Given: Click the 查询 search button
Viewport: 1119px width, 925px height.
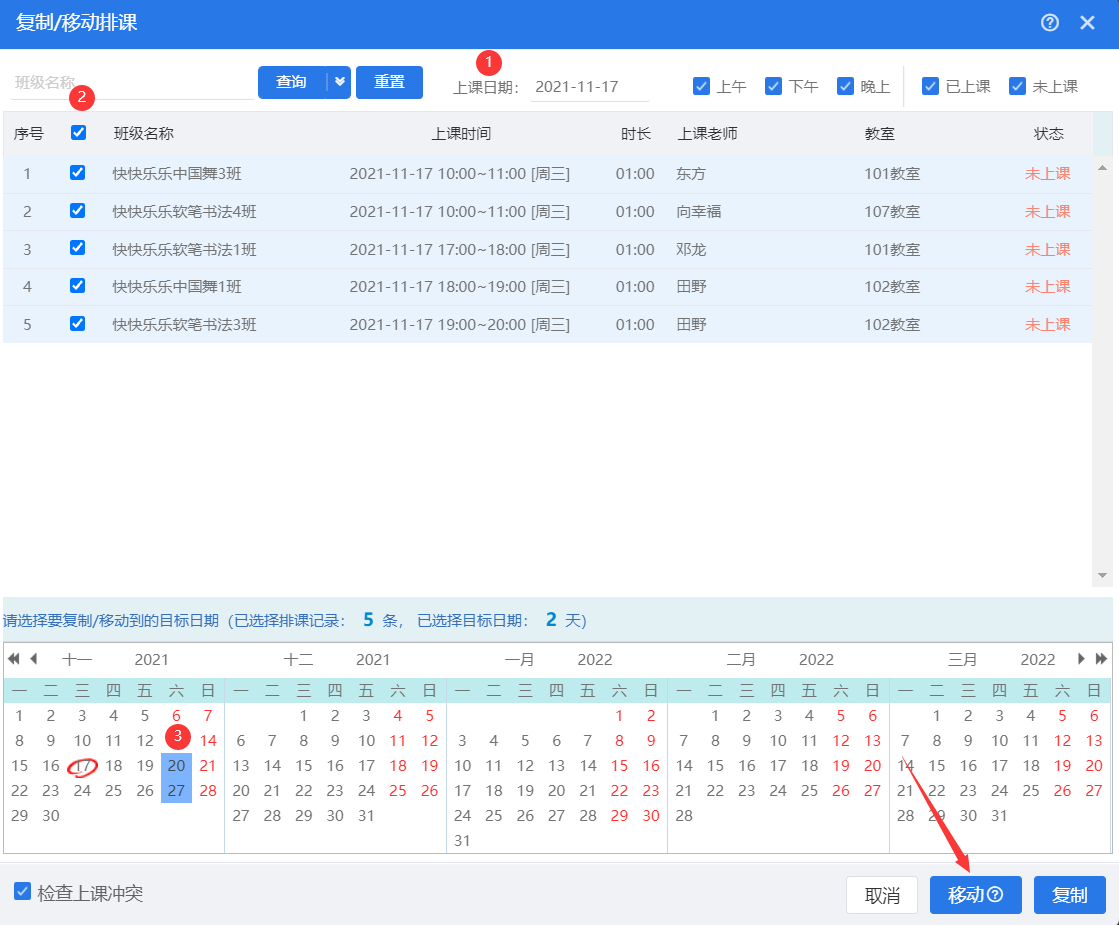Looking at the screenshot, I should (x=292, y=82).
